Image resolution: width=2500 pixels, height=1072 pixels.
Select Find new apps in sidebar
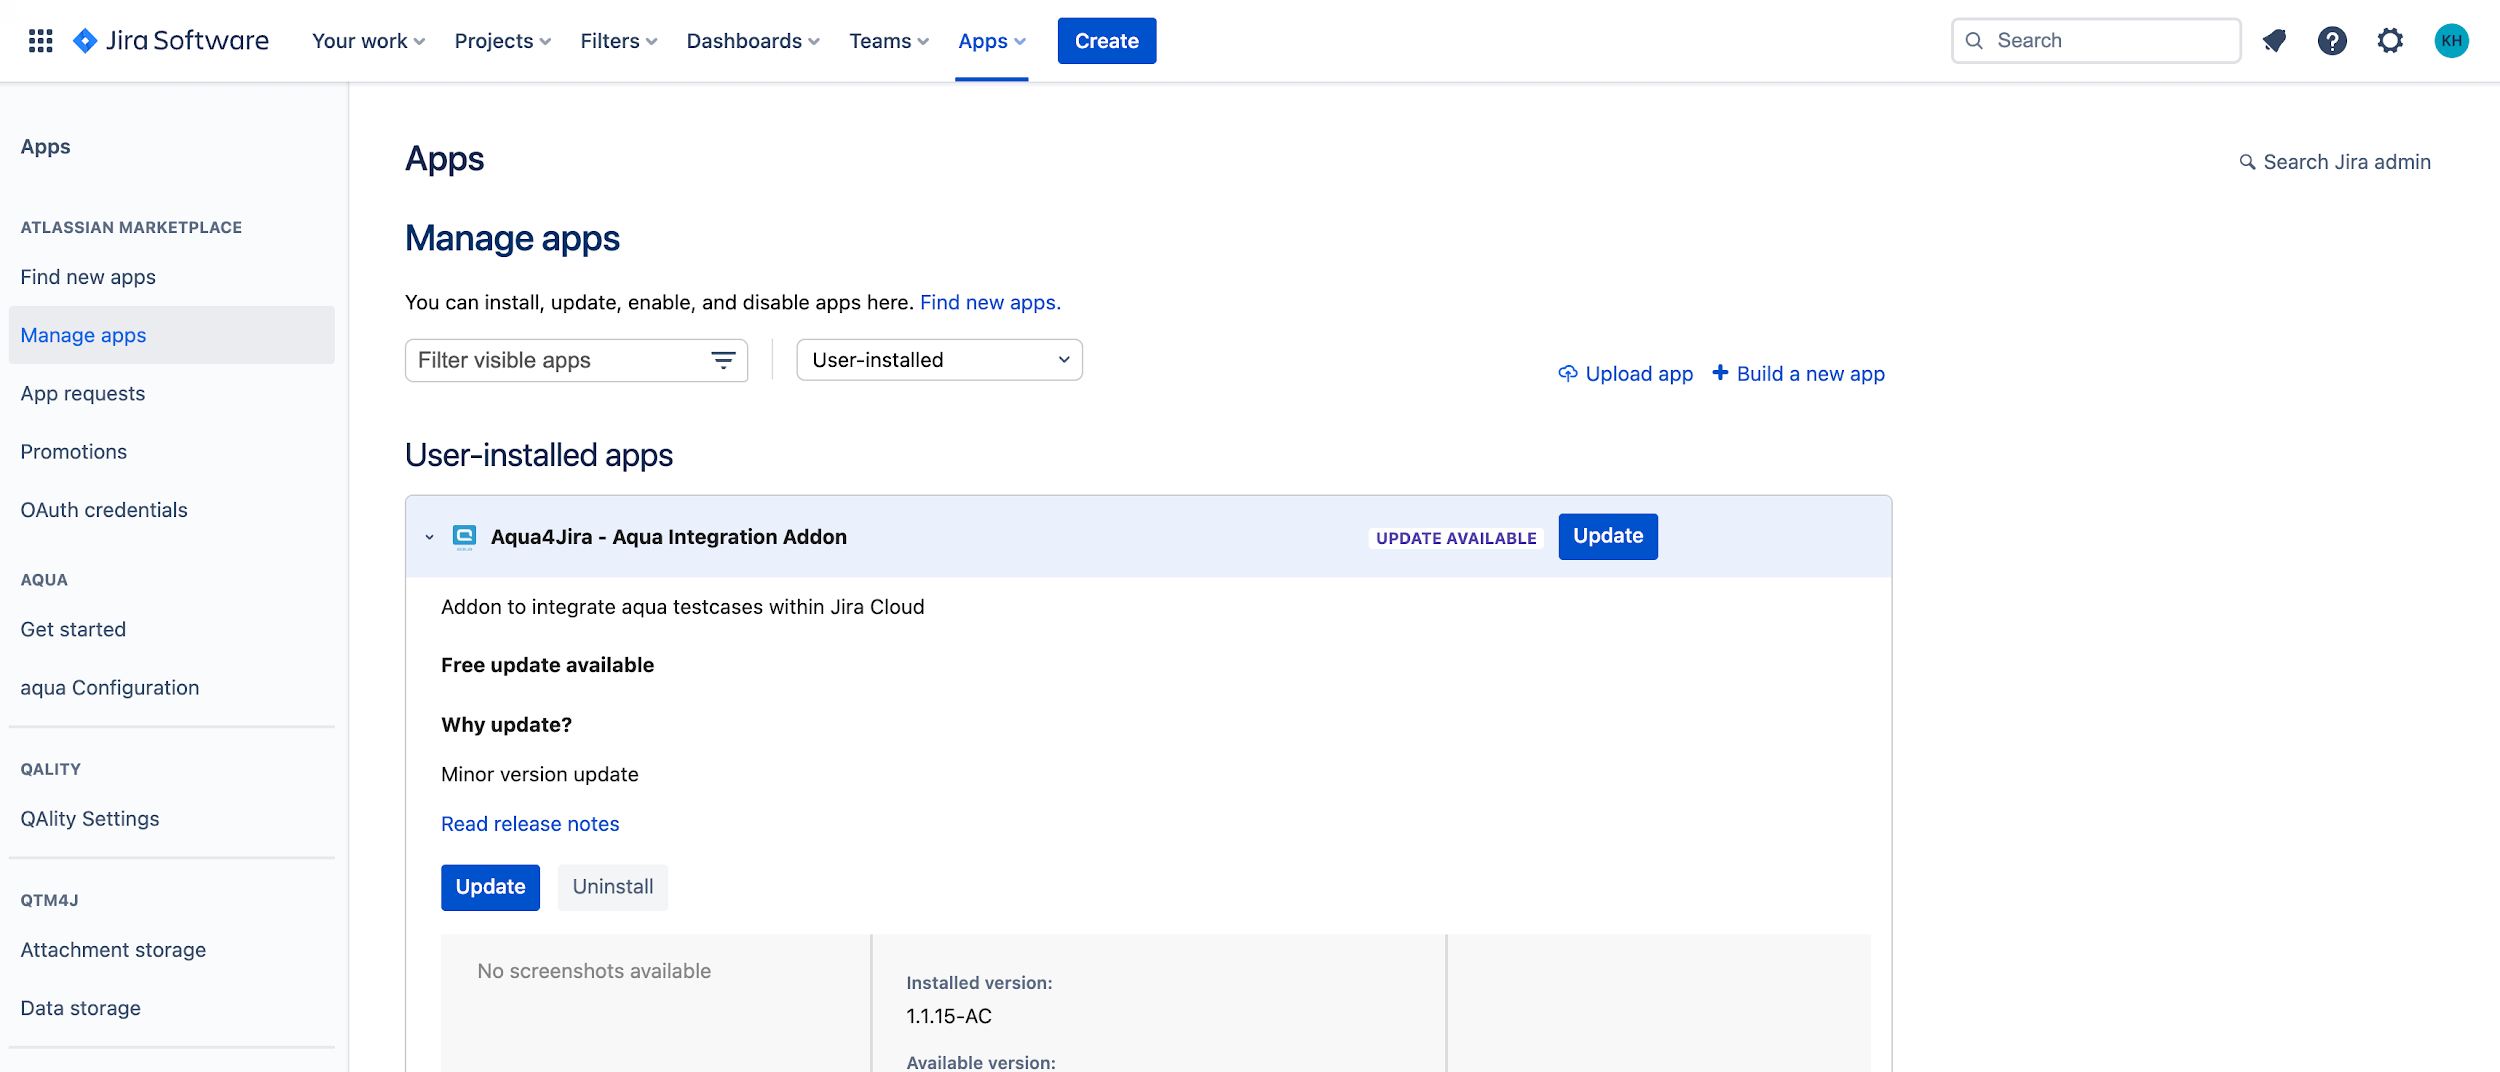click(88, 277)
